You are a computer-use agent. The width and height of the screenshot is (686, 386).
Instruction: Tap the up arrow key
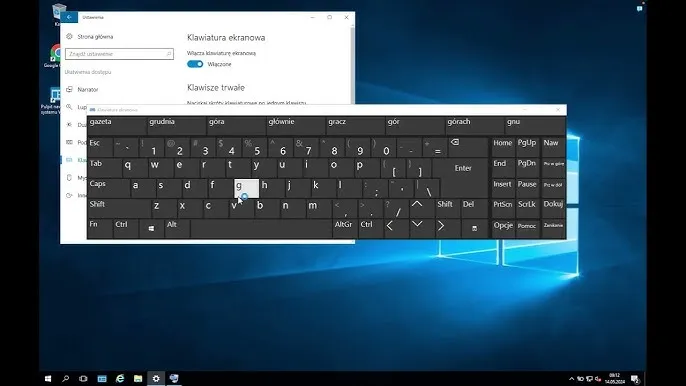[421, 209]
